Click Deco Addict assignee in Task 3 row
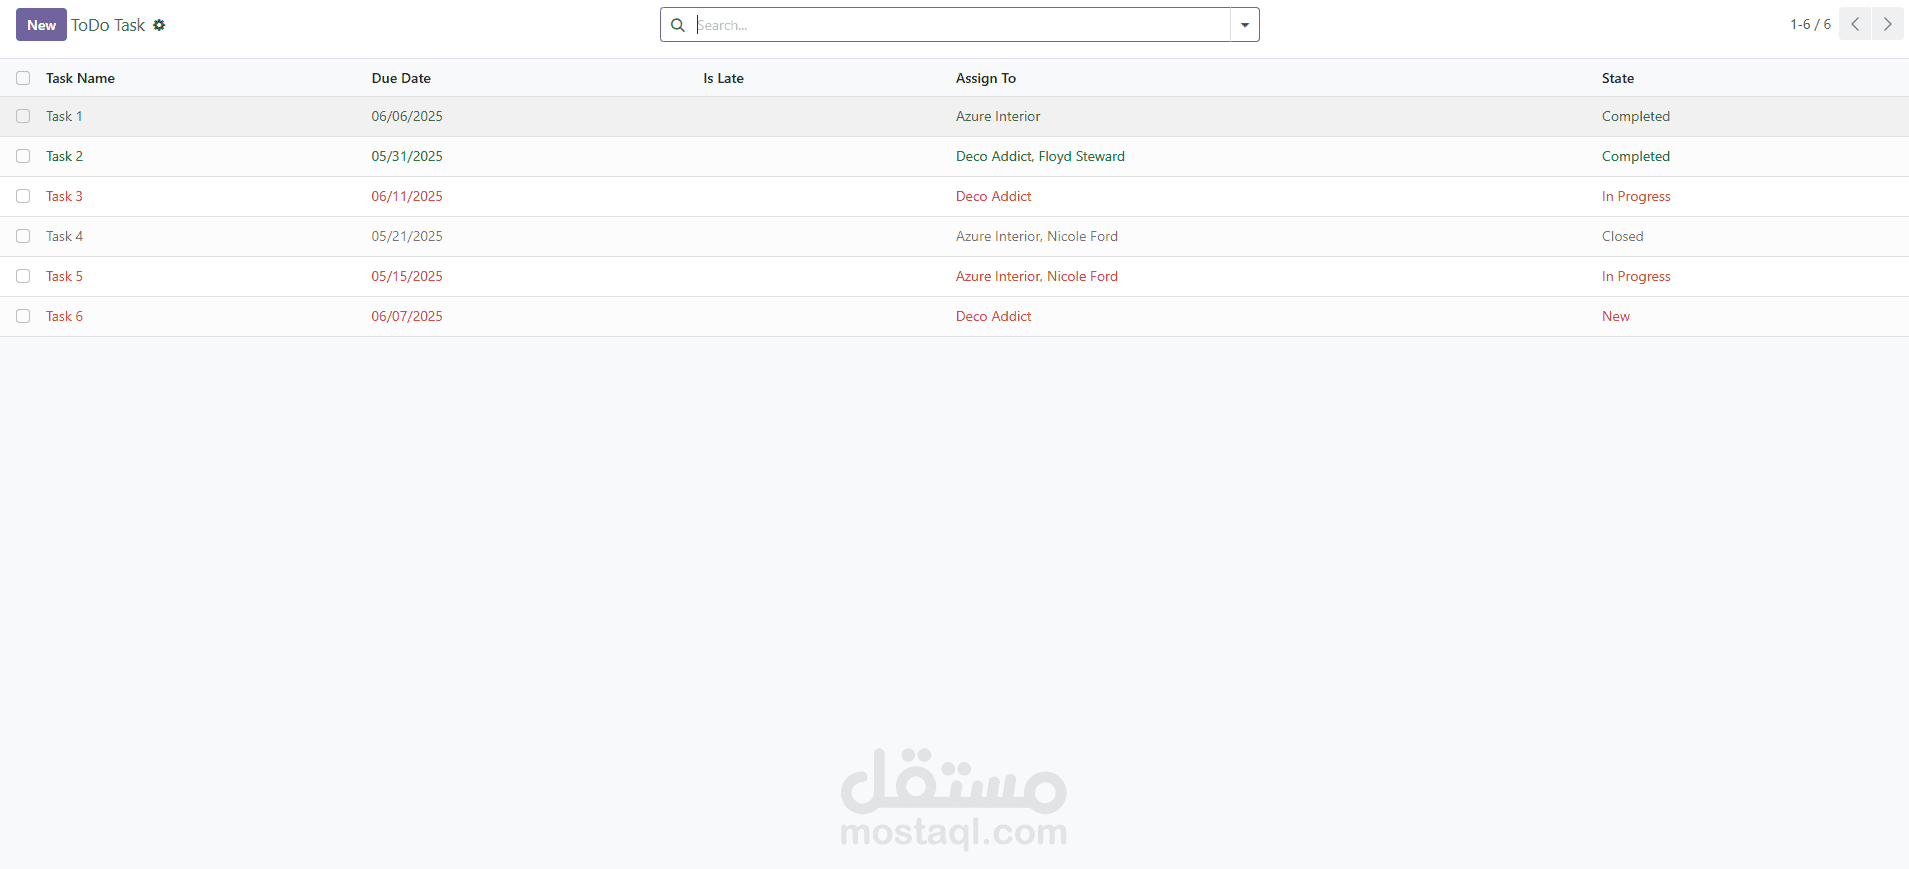Viewport: 1909px width, 869px height. pos(993,196)
